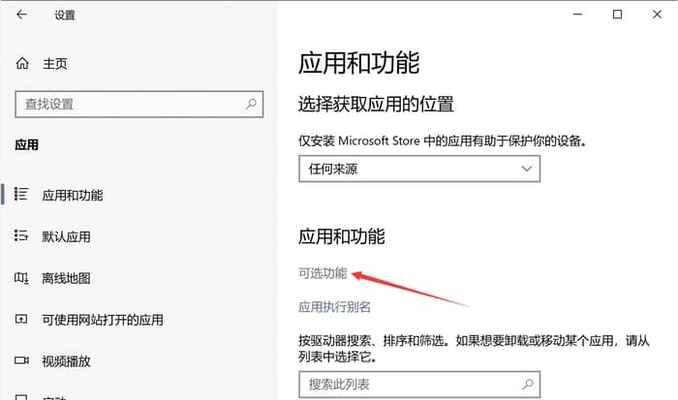Click the magnifier icon in 搜索此列表 box
Image resolution: width=678 pixels, height=400 pixels.
(x=527, y=384)
